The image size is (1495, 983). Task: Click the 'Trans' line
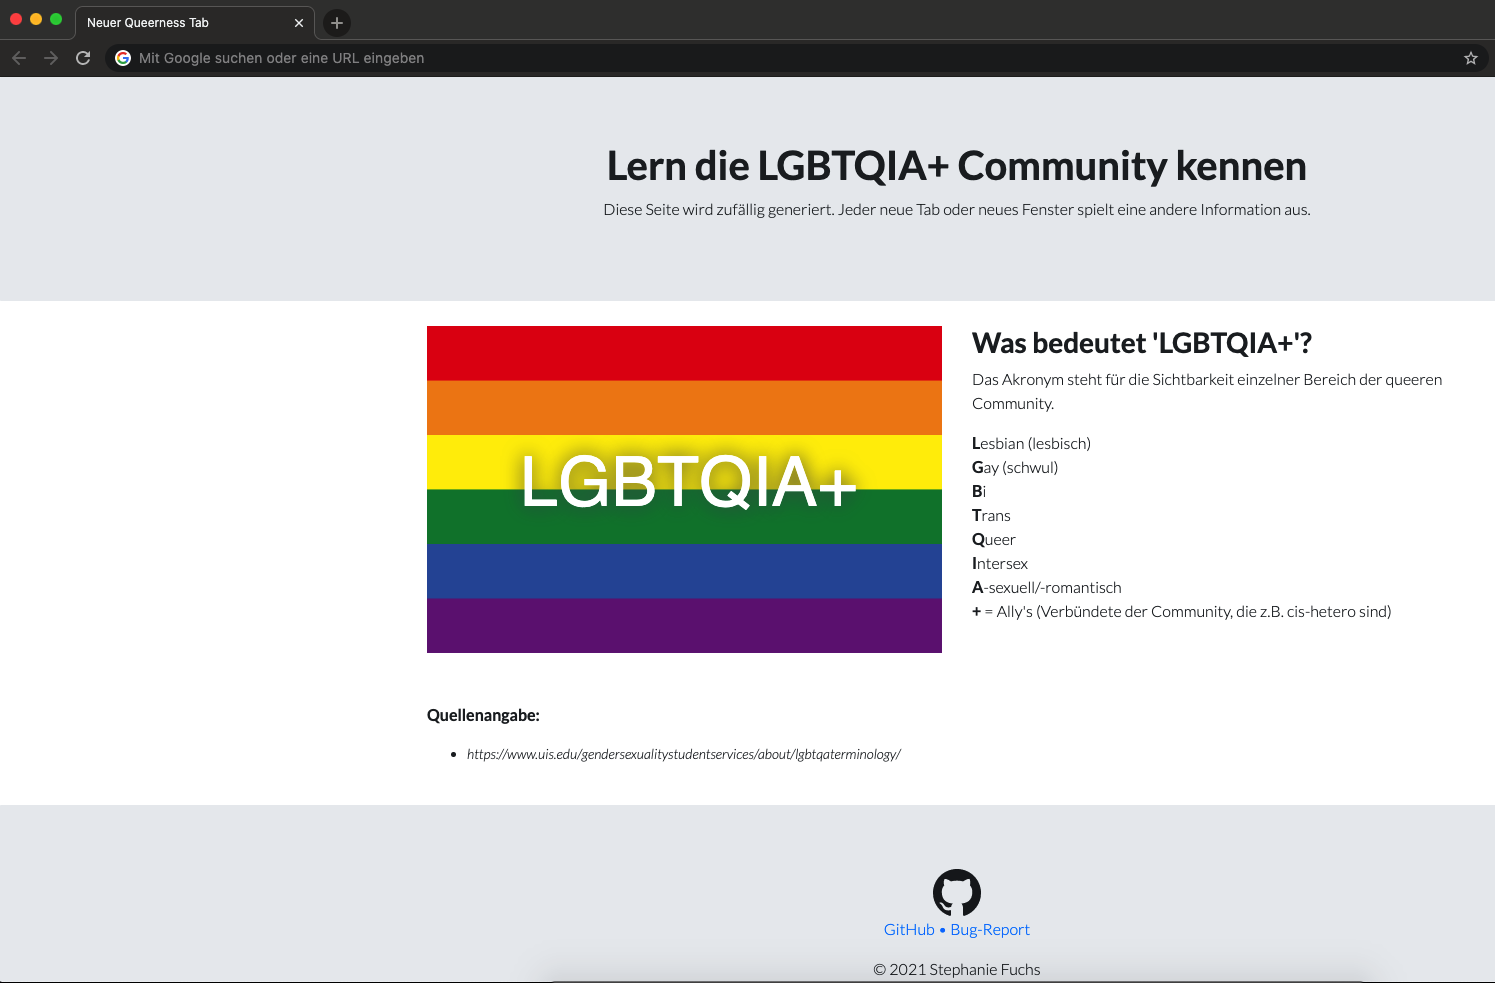point(991,515)
